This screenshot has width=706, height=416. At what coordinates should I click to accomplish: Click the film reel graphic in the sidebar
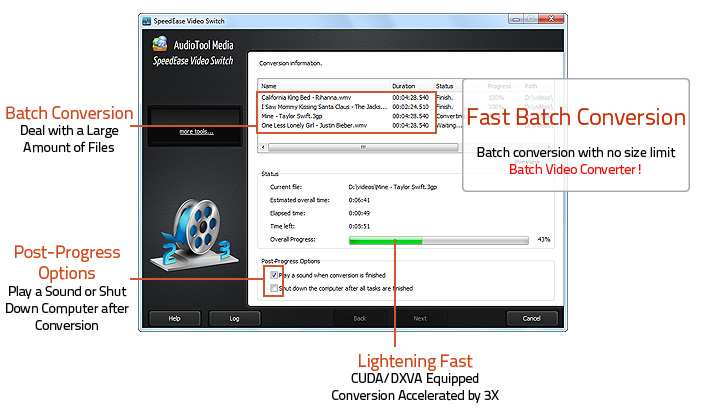(x=196, y=233)
